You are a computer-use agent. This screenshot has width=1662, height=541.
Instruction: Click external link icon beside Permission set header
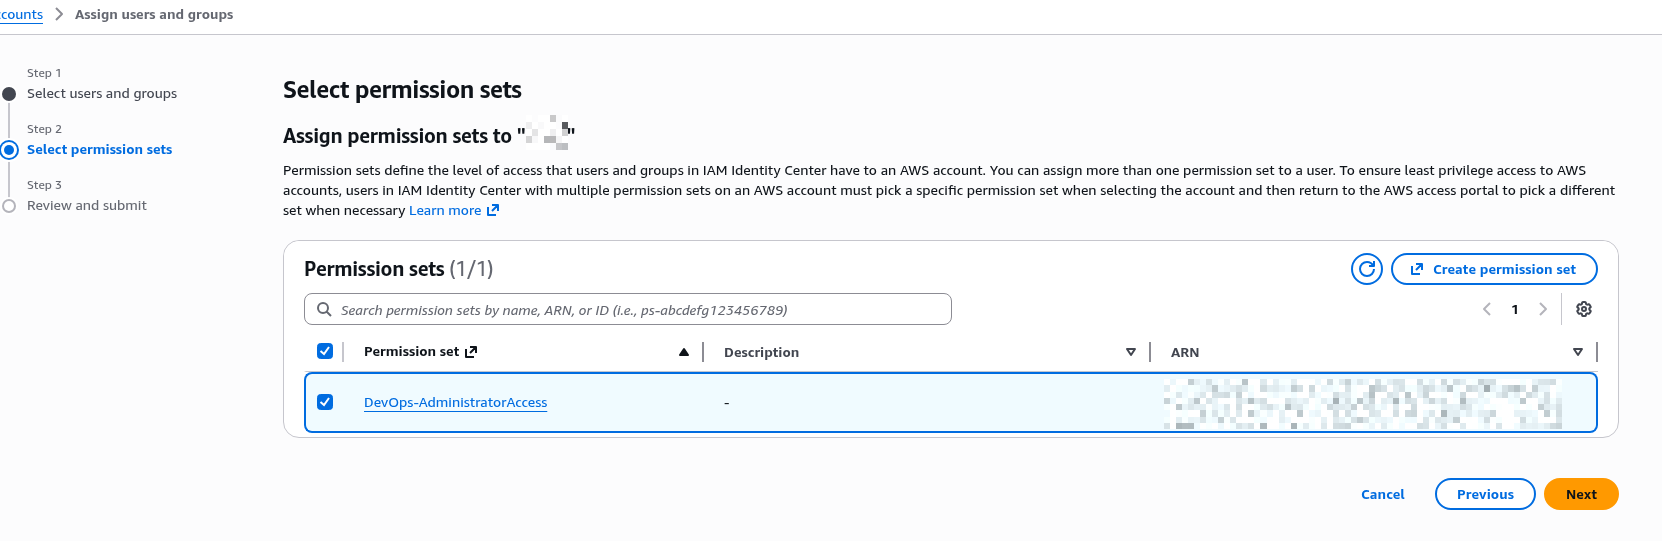tap(471, 352)
